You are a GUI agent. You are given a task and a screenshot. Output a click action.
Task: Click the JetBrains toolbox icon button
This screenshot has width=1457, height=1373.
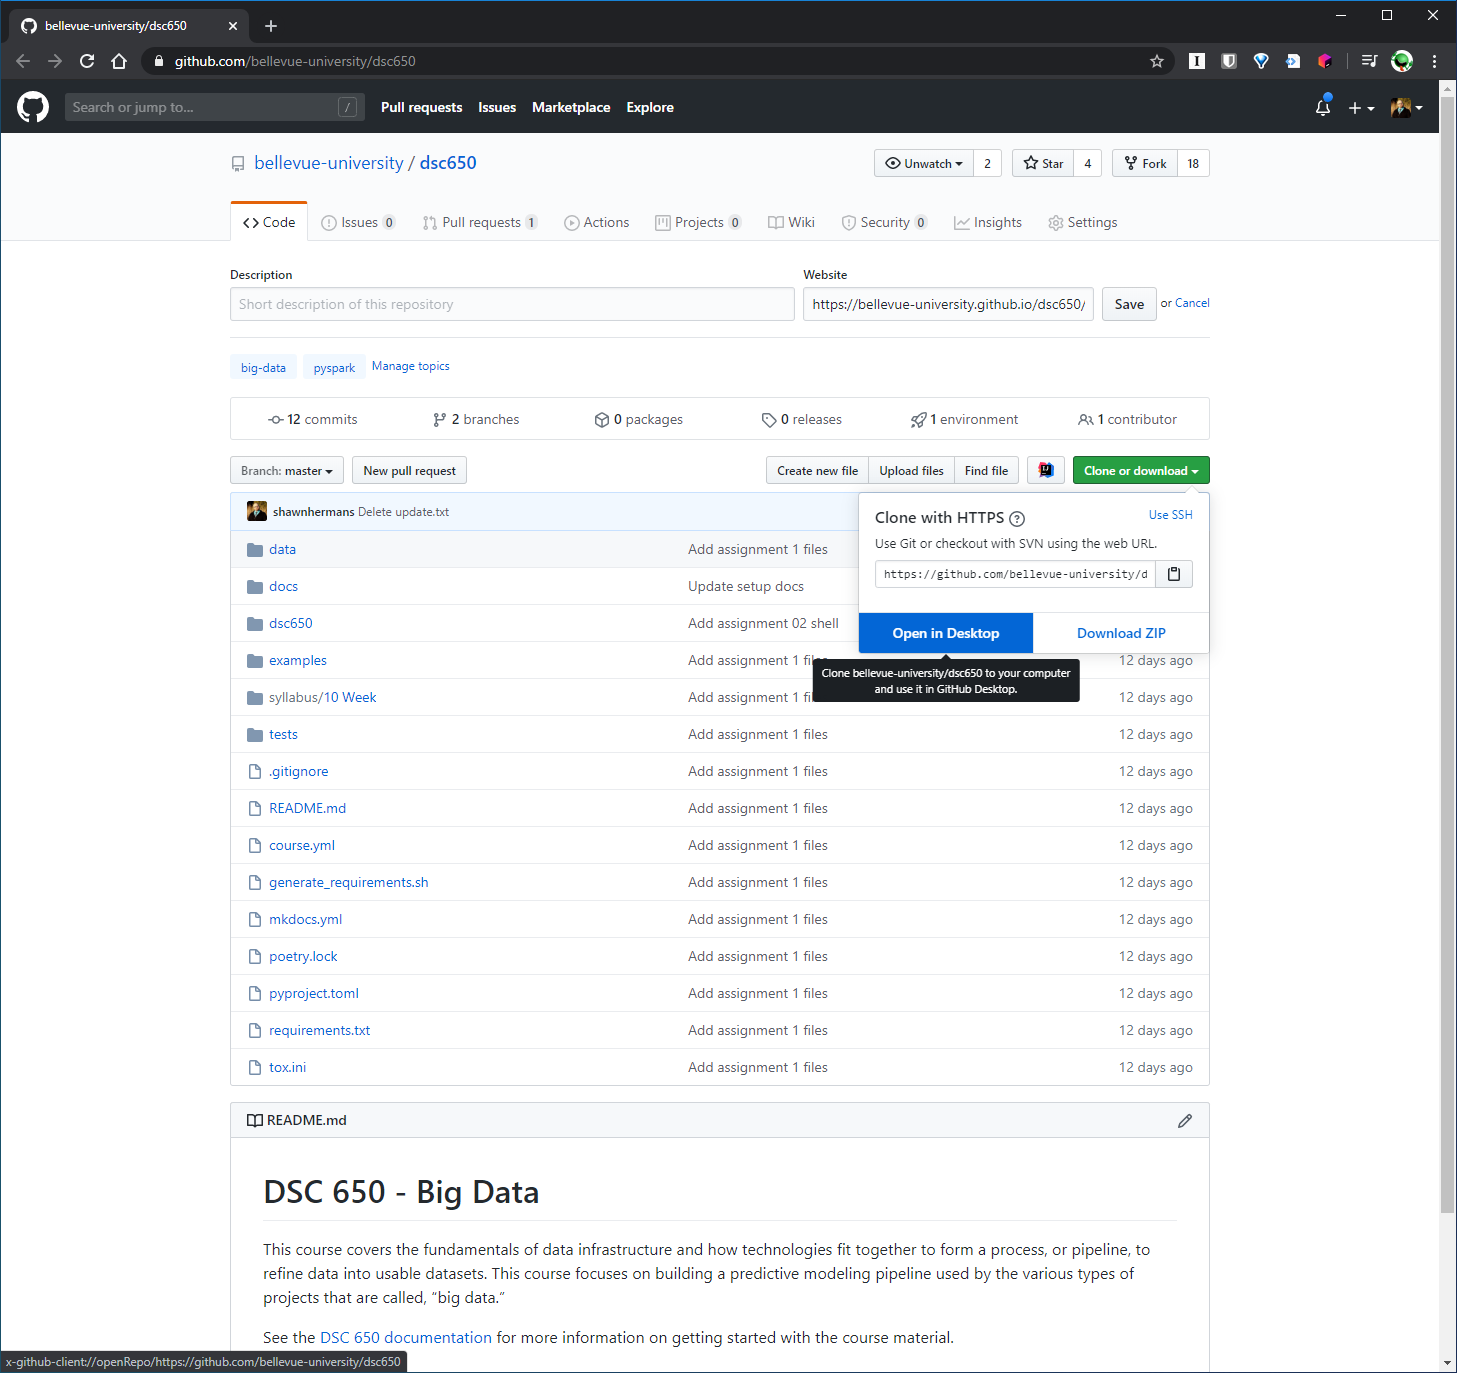[x=1046, y=470]
